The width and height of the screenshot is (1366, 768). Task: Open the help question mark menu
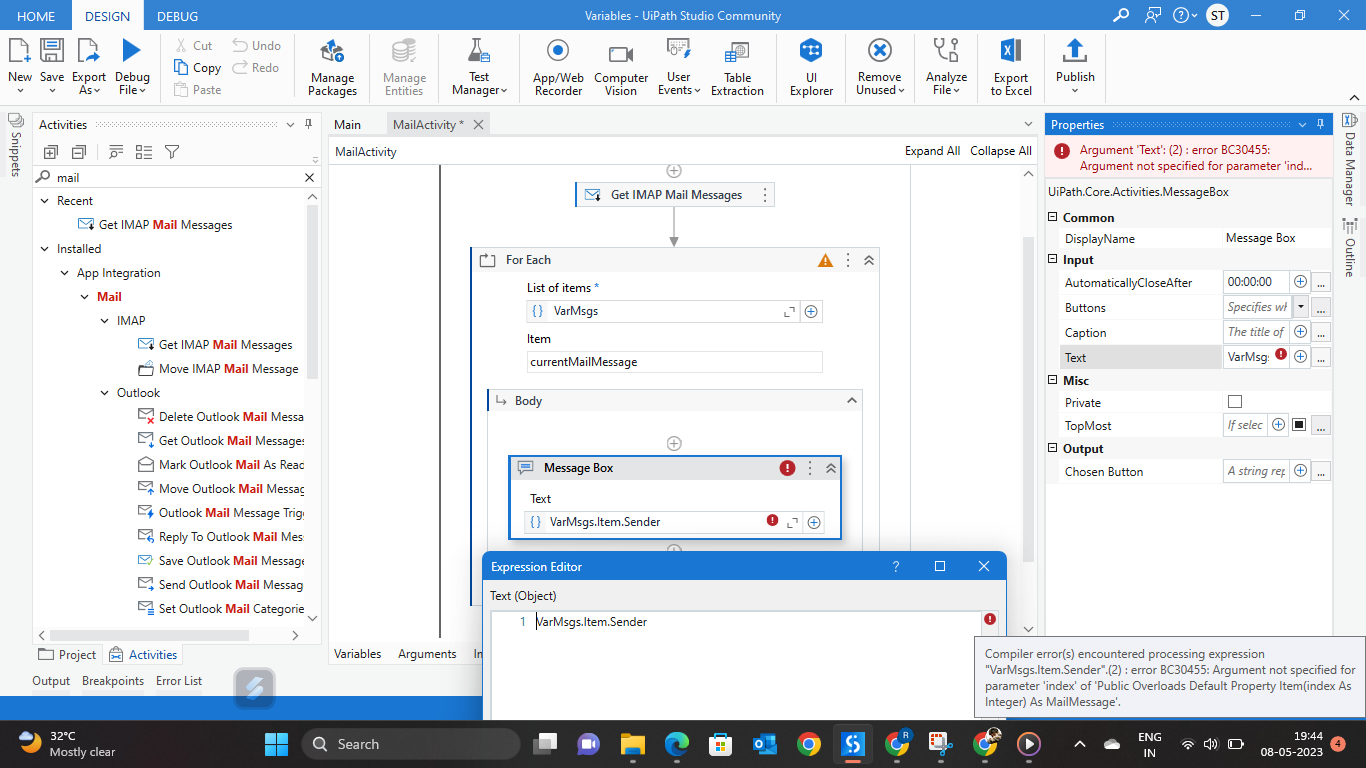click(x=1185, y=15)
